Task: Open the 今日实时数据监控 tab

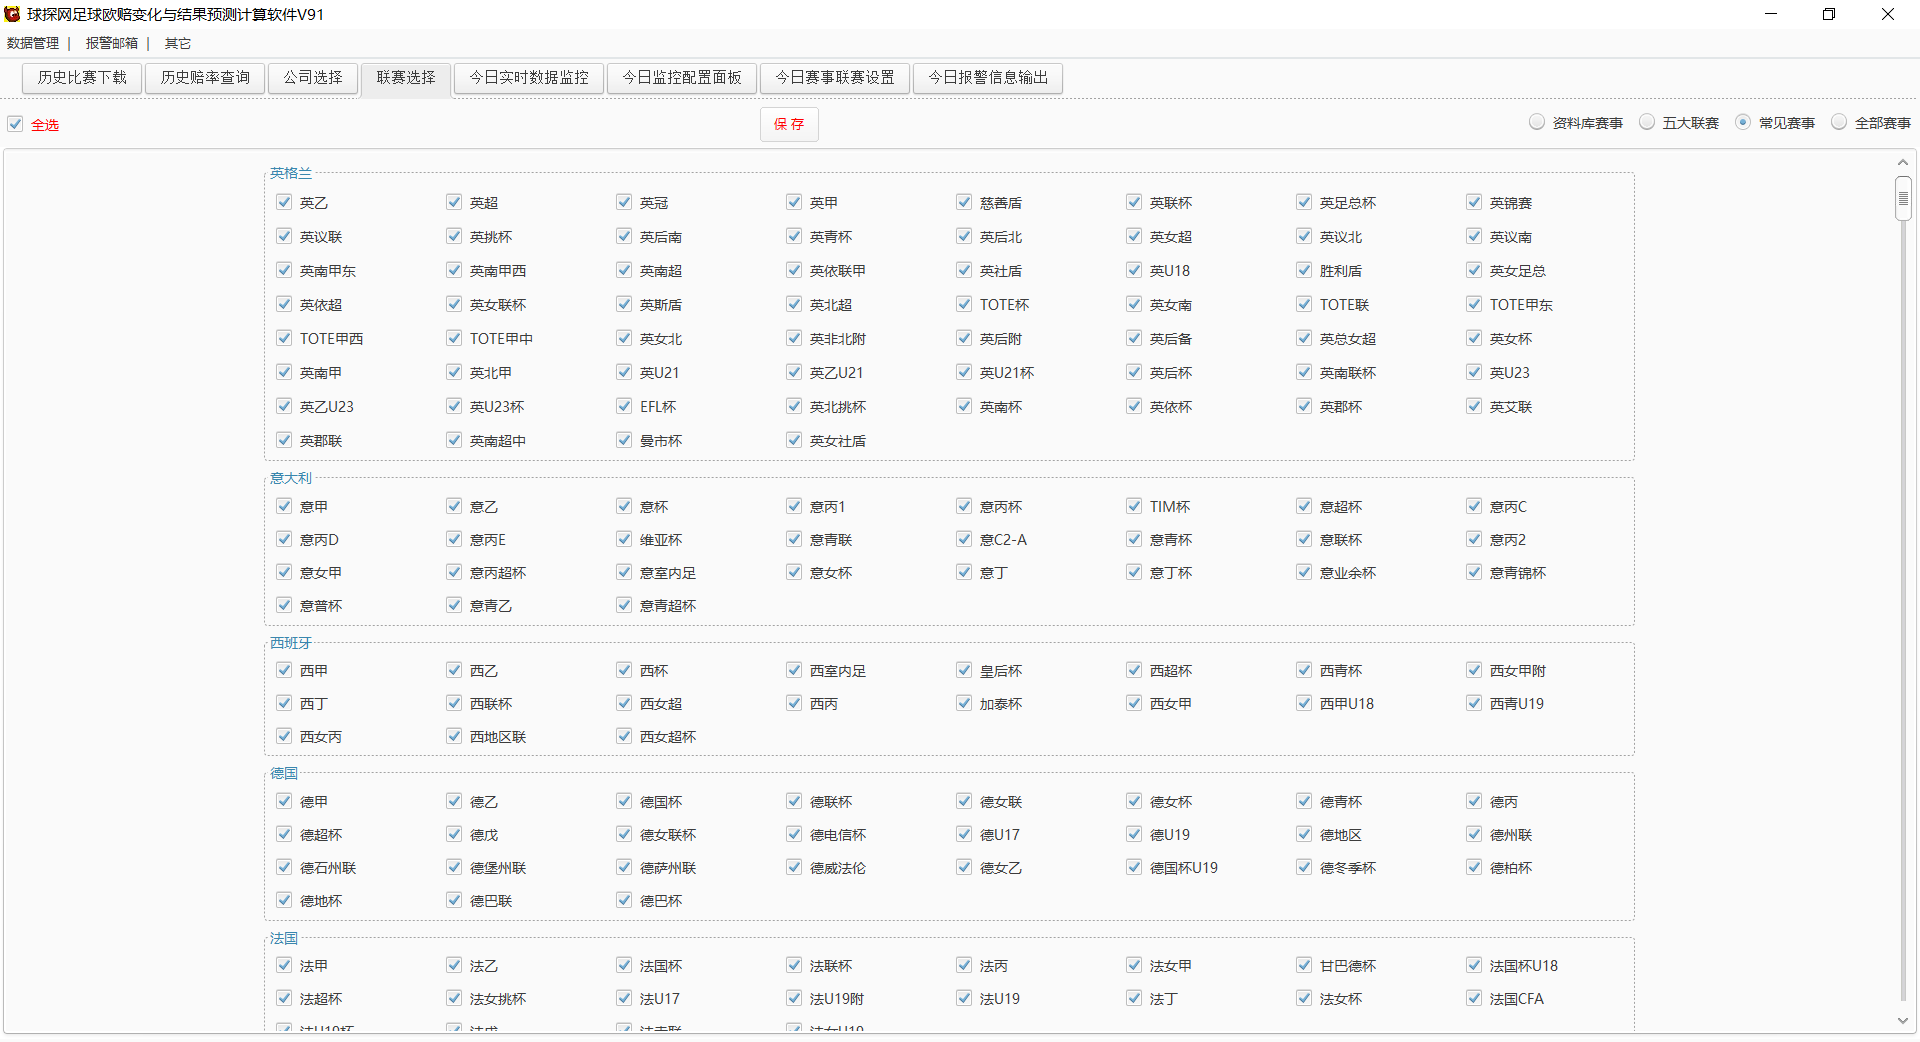Action: (529, 78)
